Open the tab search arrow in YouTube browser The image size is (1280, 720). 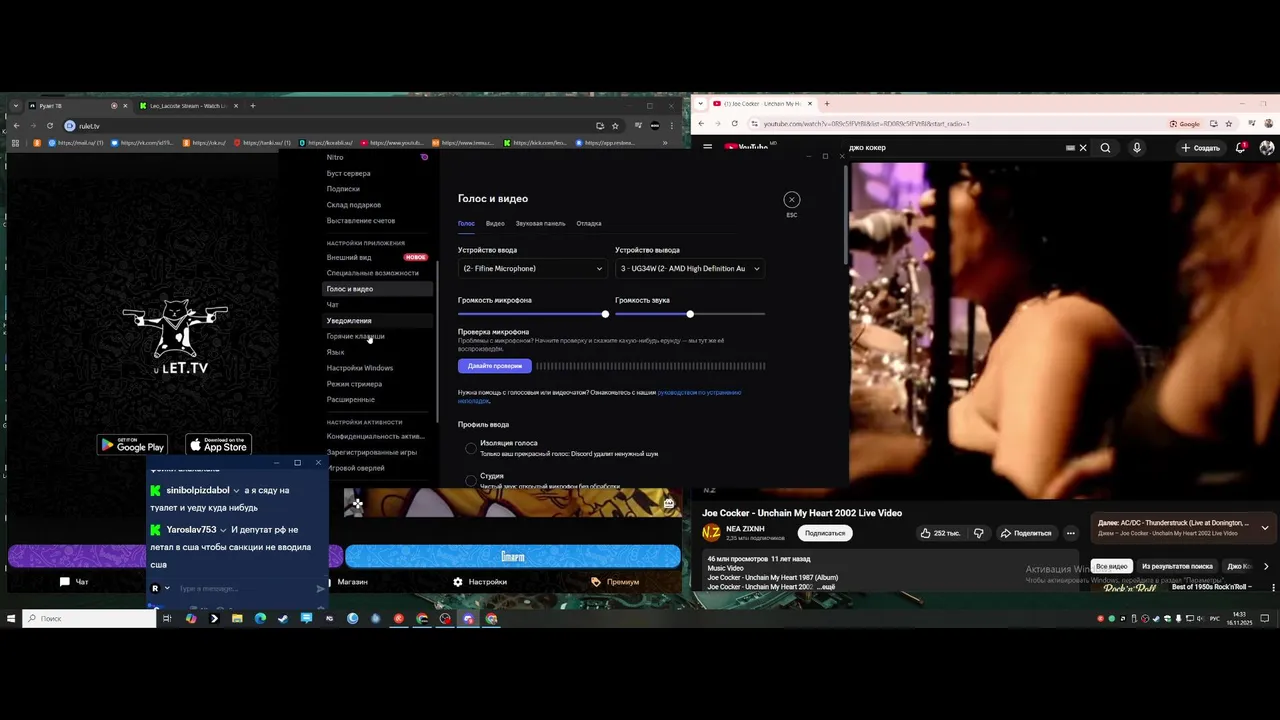pyautogui.click(x=700, y=104)
